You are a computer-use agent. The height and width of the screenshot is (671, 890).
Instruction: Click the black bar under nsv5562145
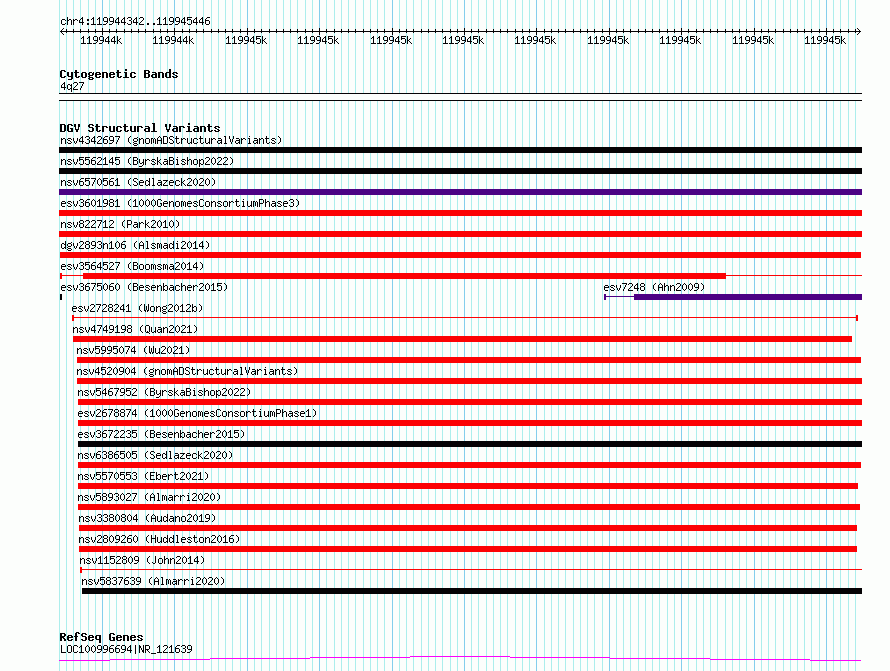tap(460, 171)
